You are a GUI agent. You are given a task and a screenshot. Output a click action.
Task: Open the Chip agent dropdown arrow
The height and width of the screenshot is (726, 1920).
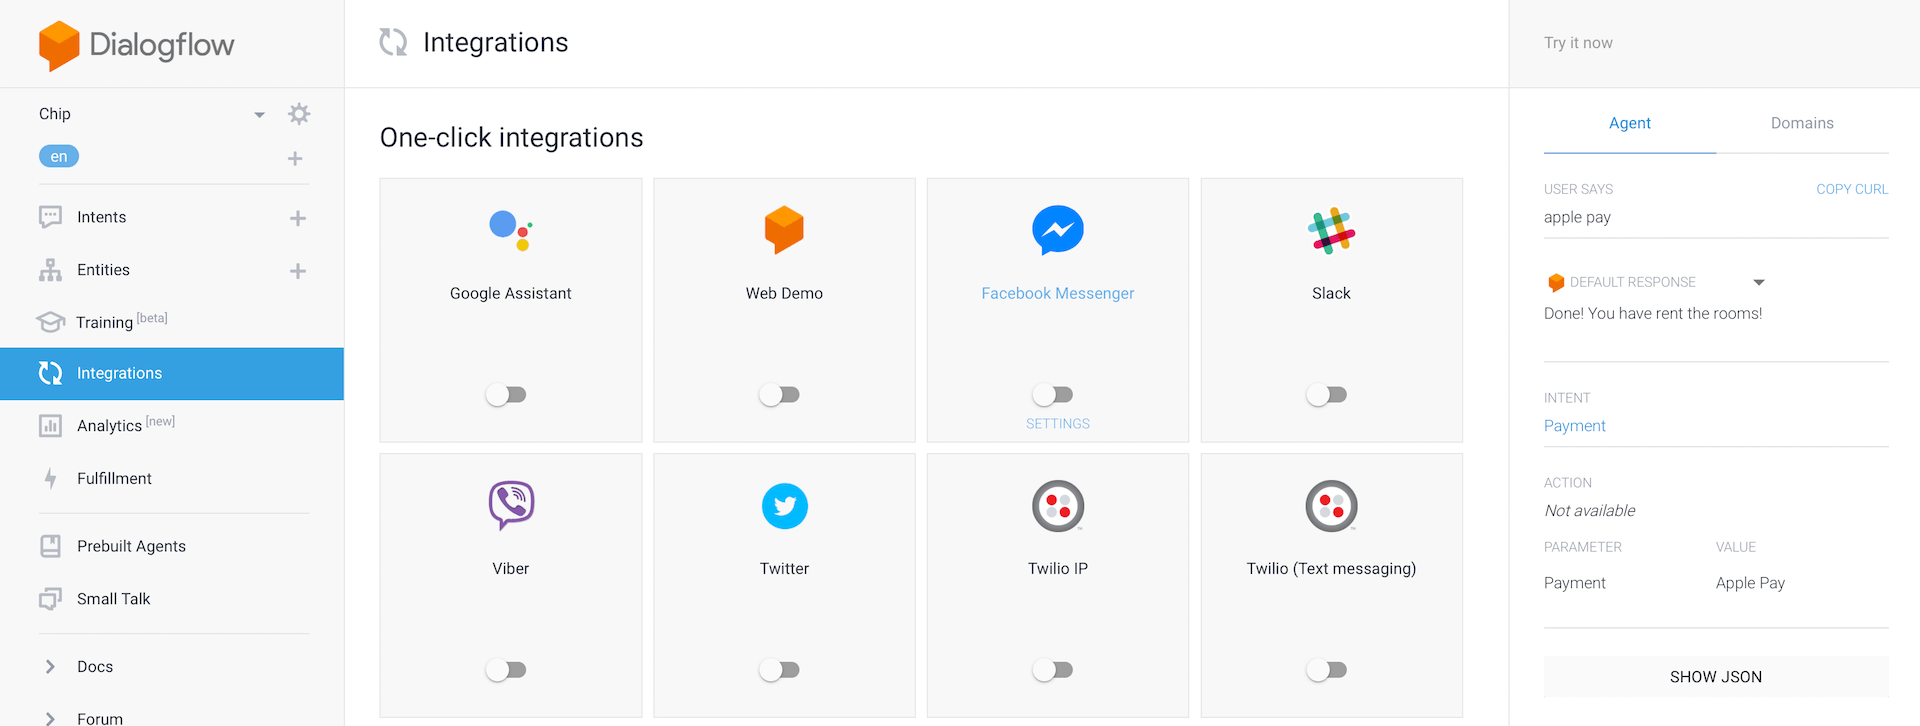coord(259,115)
